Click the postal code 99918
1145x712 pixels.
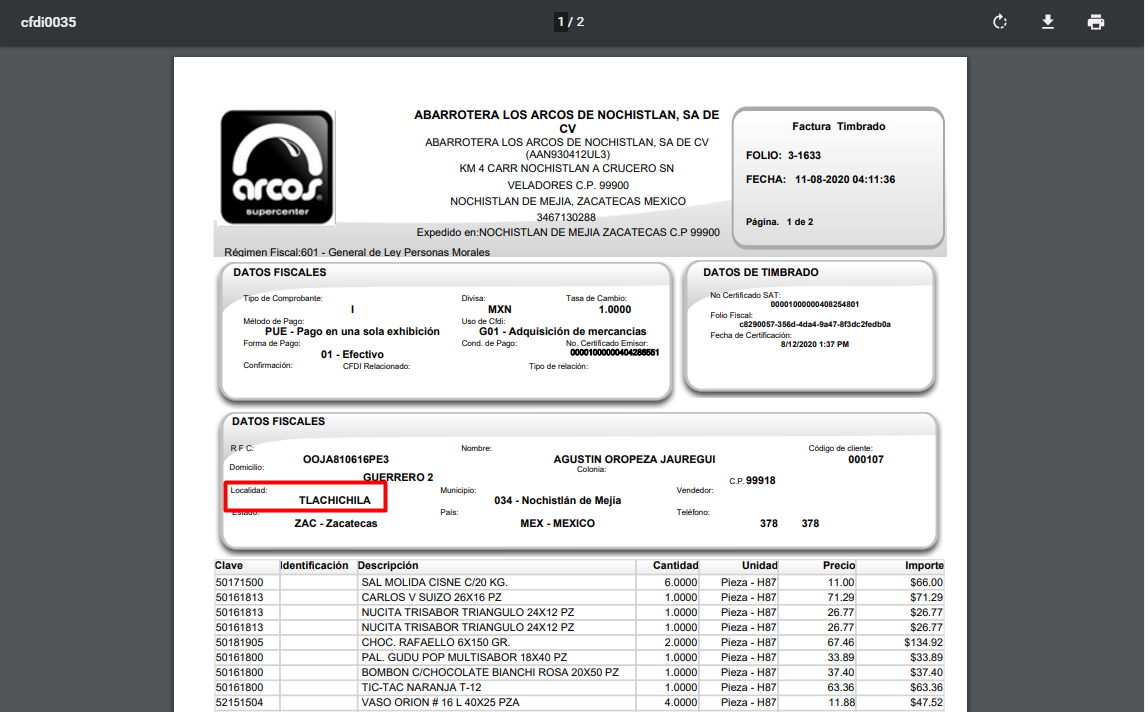click(x=760, y=481)
